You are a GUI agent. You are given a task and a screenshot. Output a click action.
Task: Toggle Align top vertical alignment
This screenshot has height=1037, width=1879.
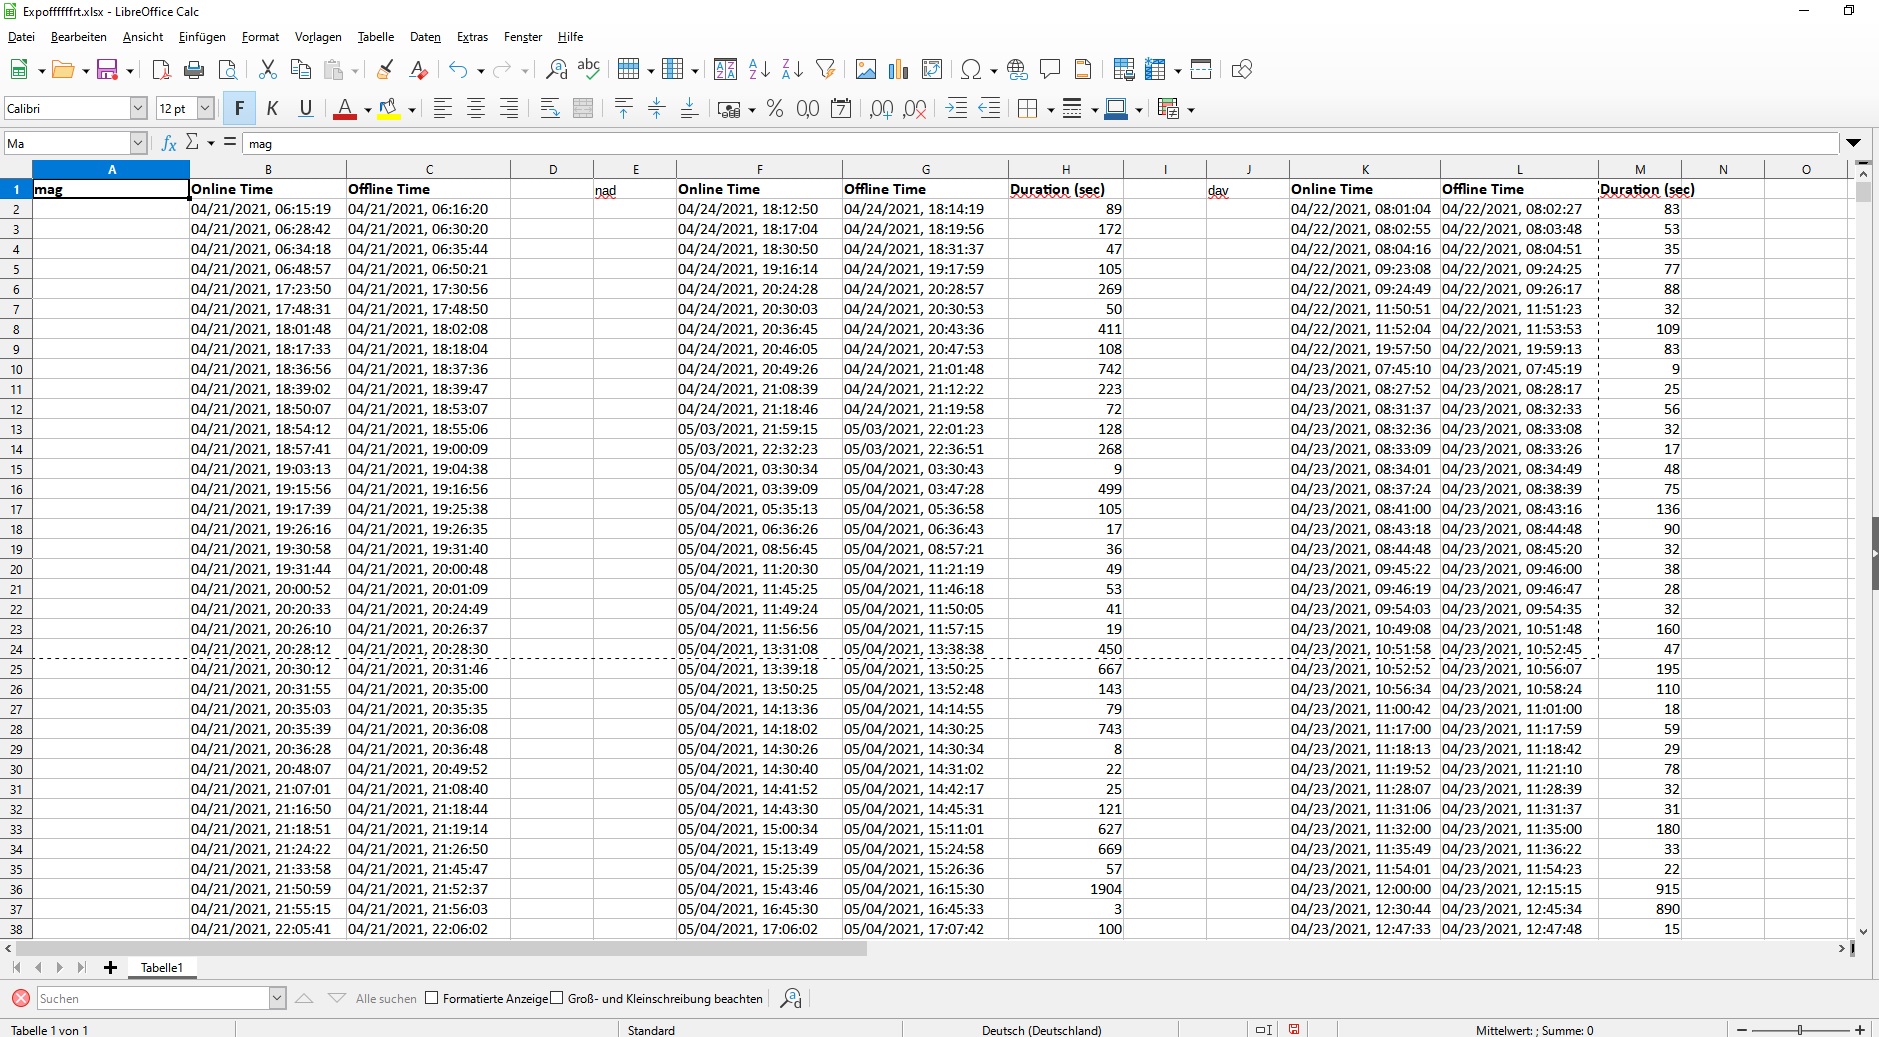coord(624,109)
